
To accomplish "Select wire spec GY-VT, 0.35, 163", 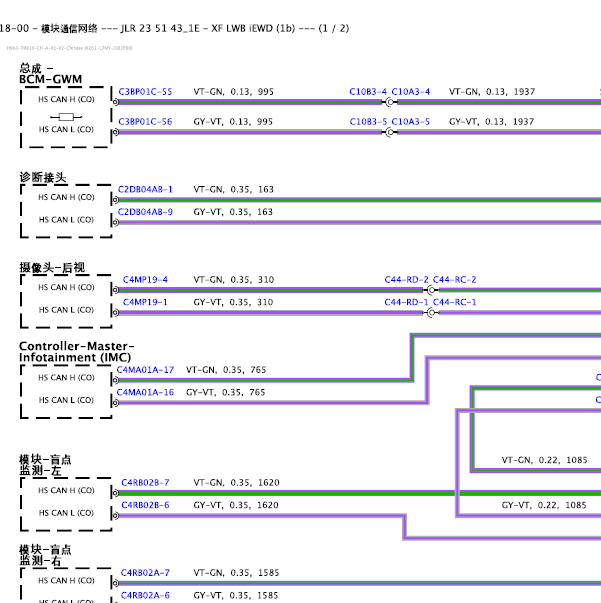I will 233,212.
